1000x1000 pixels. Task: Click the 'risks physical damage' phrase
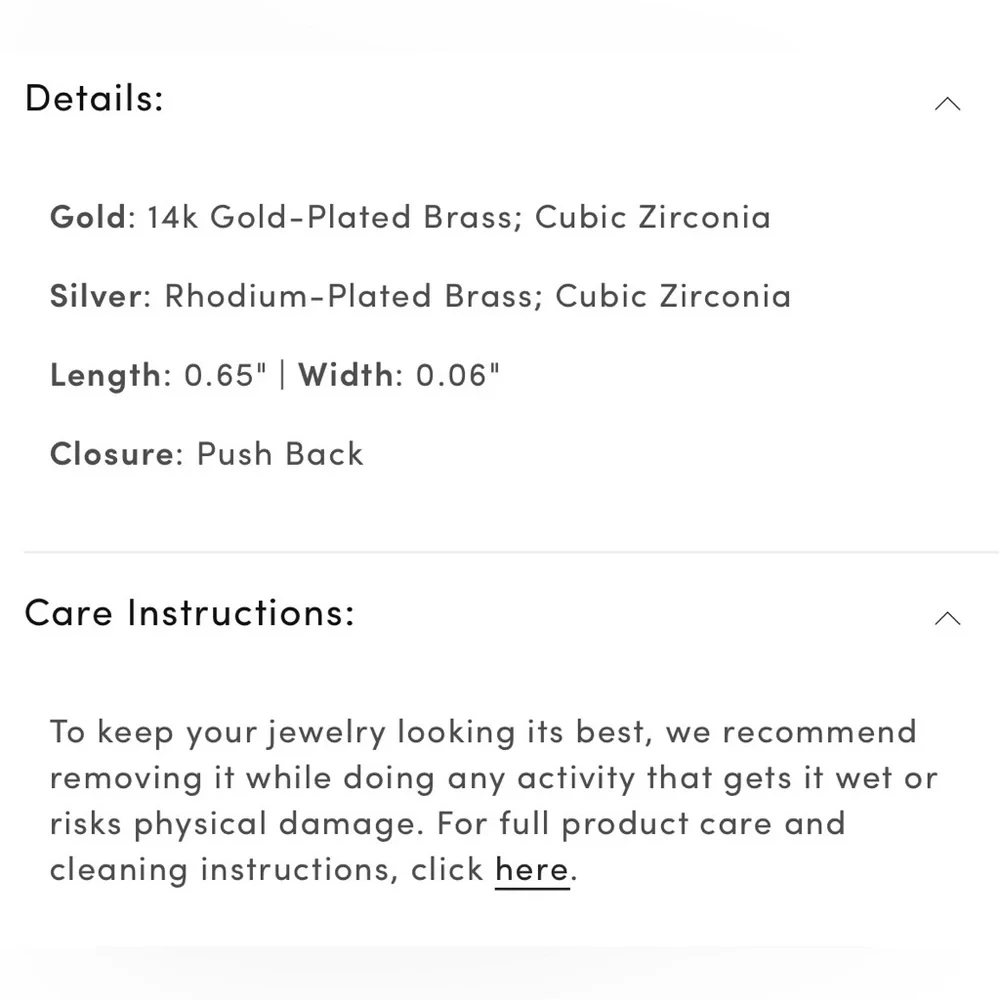pos(237,824)
